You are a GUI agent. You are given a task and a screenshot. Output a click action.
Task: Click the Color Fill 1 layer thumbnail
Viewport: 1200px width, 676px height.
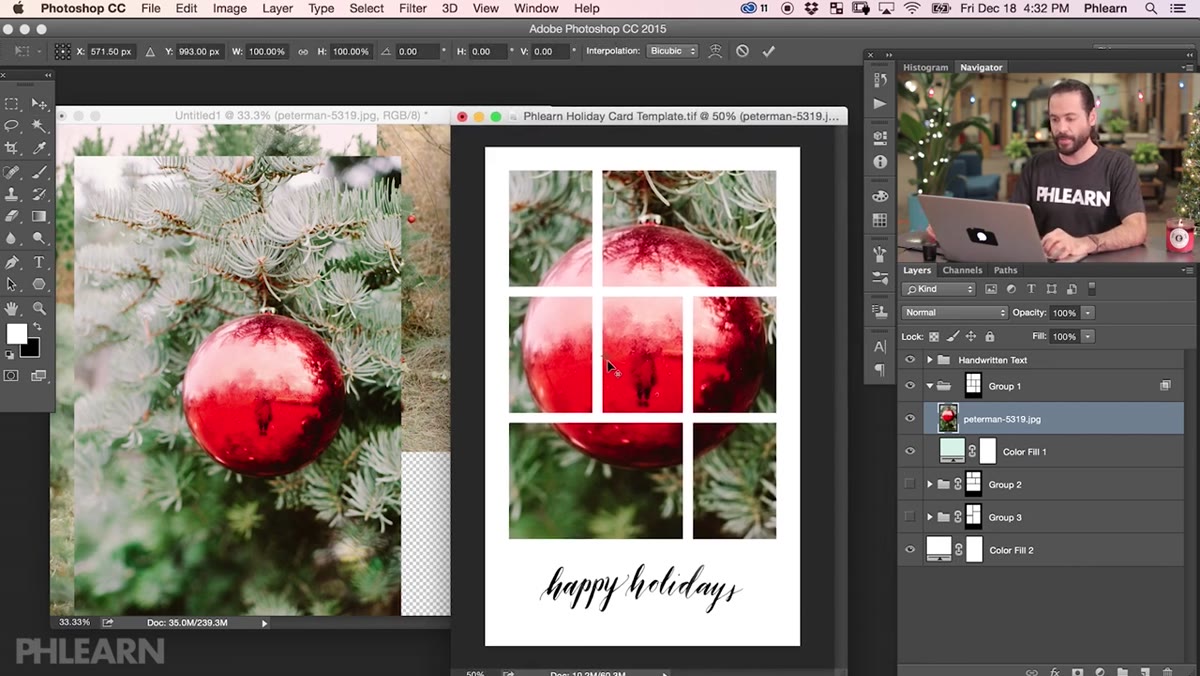pyautogui.click(x=953, y=451)
